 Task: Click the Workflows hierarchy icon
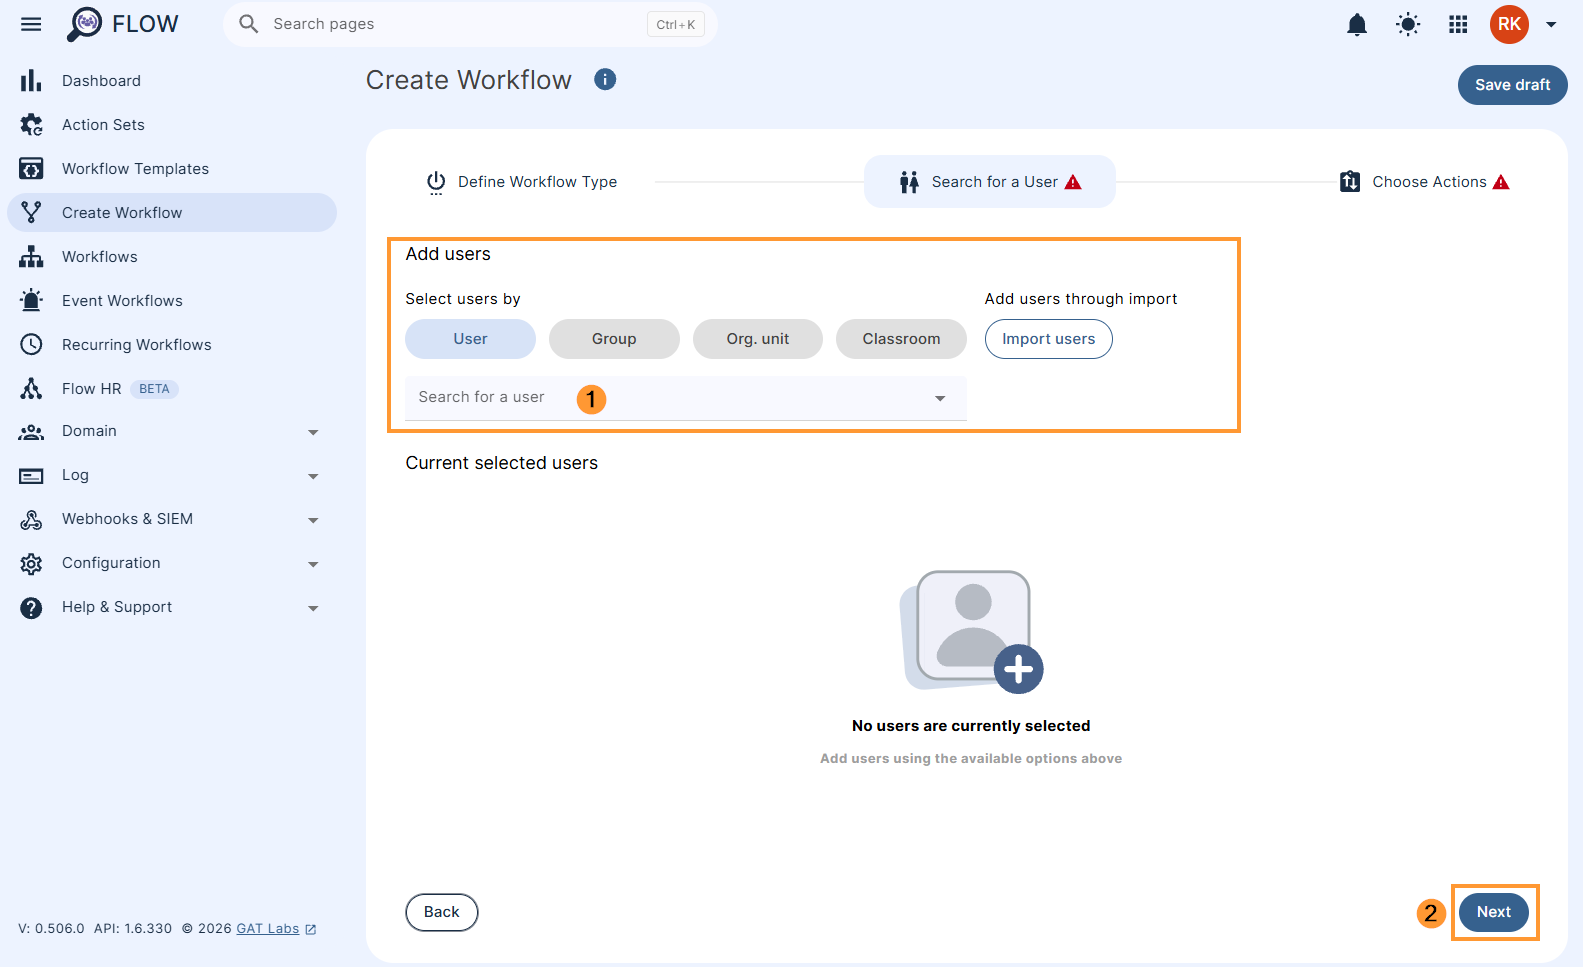[x=31, y=257]
